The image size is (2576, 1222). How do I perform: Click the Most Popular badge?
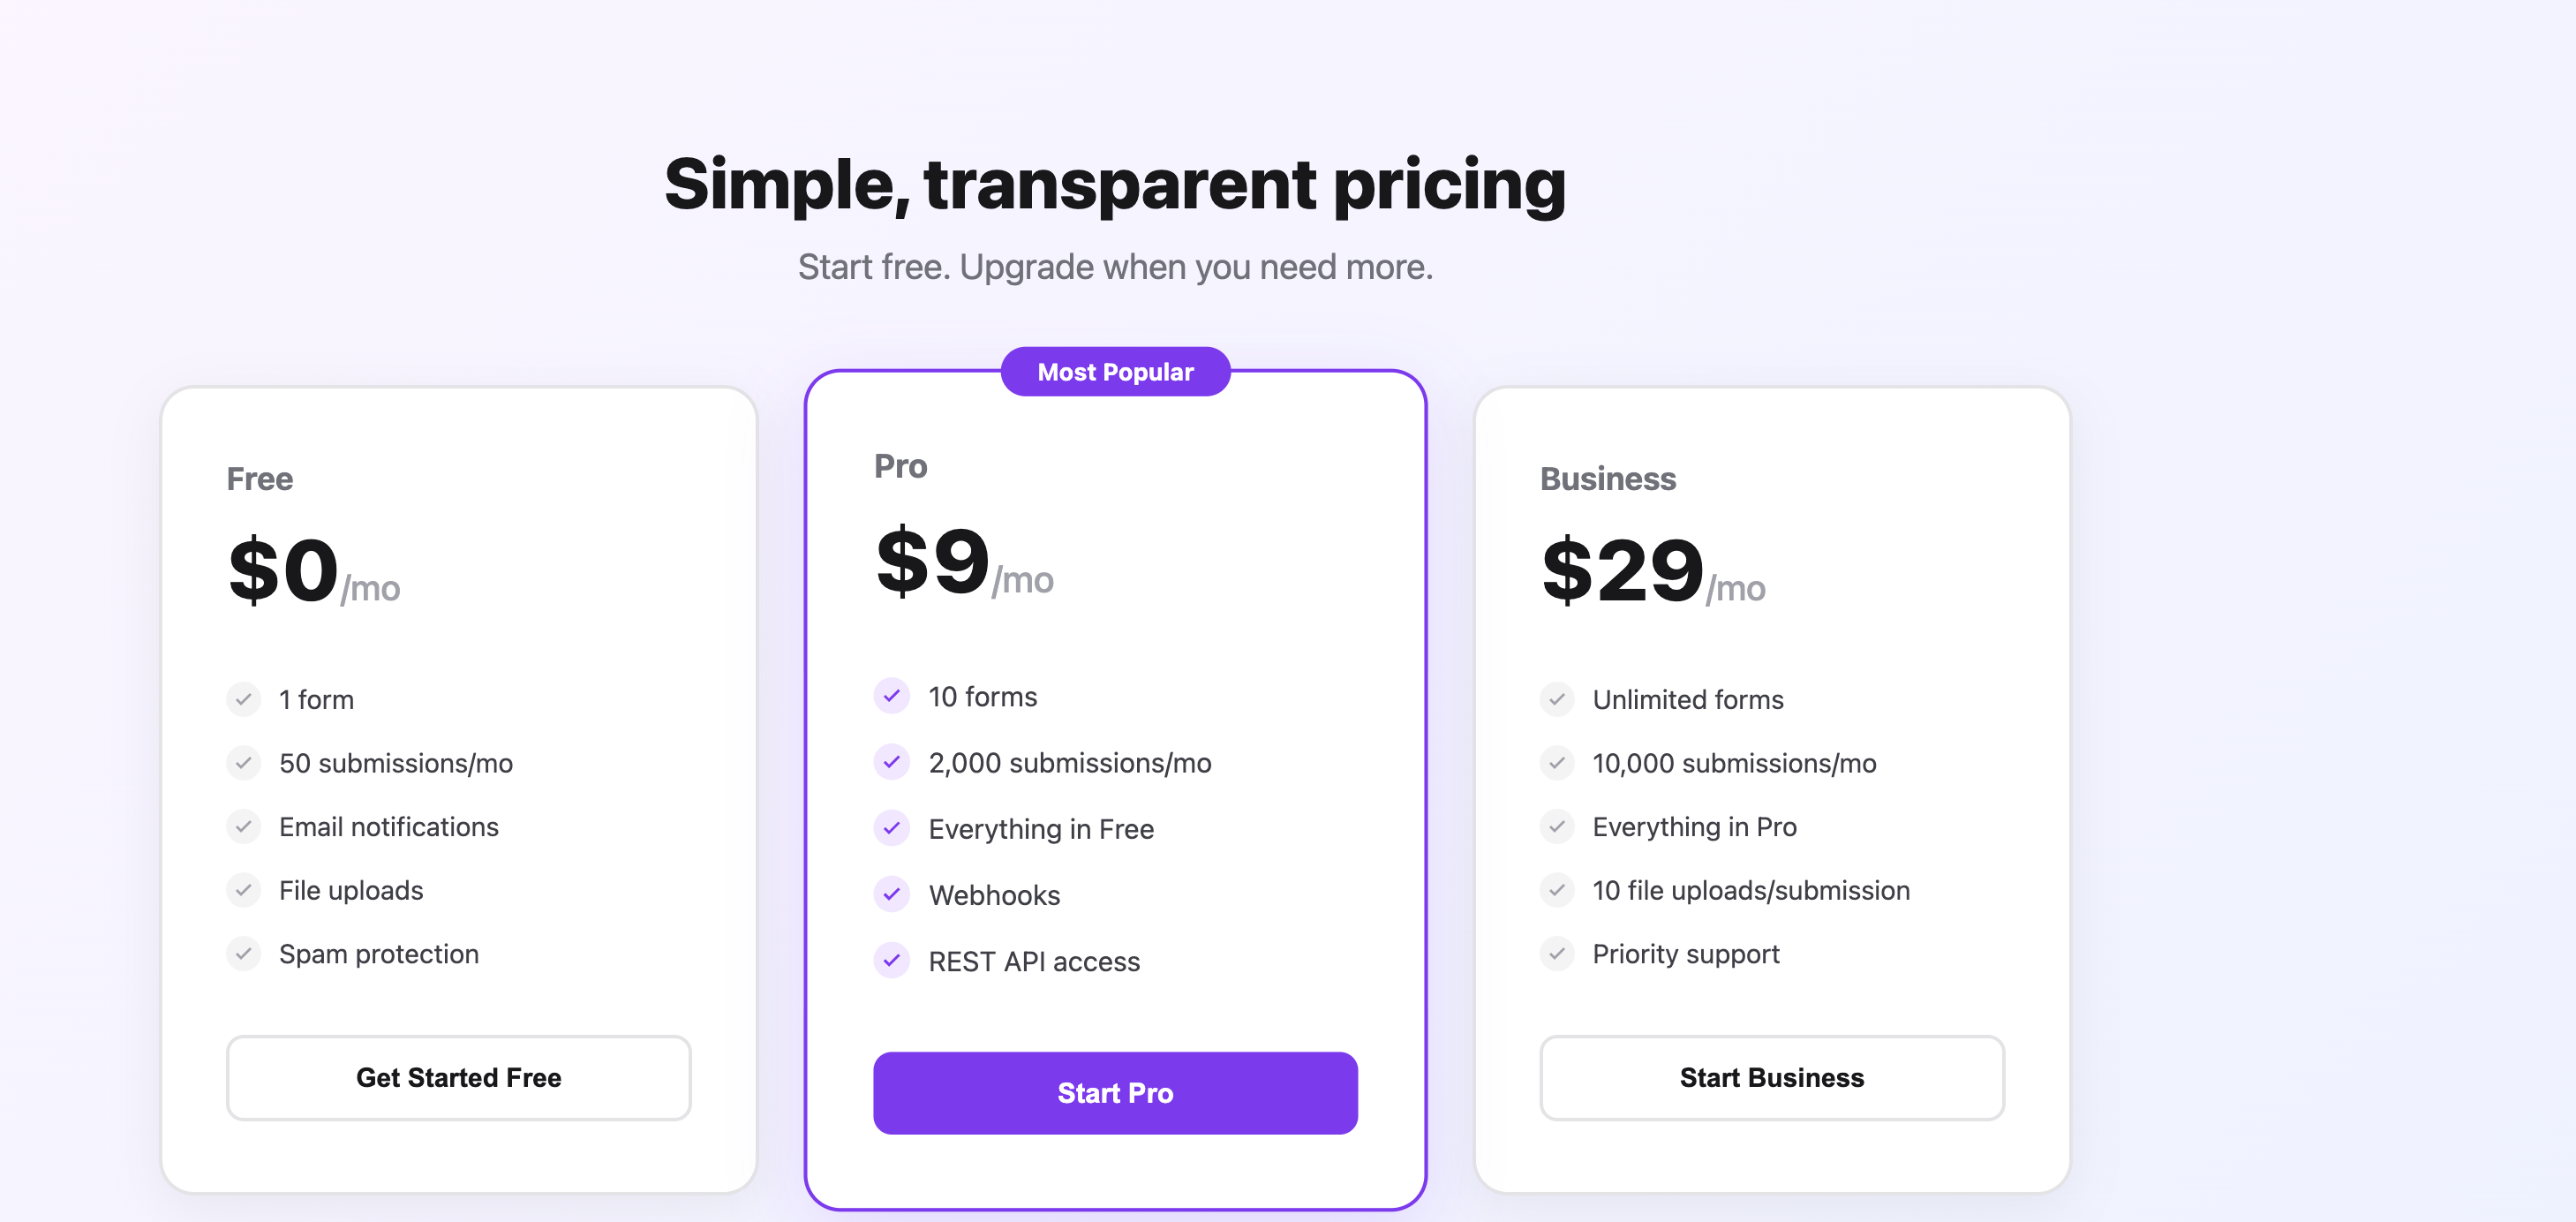coord(1115,371)
